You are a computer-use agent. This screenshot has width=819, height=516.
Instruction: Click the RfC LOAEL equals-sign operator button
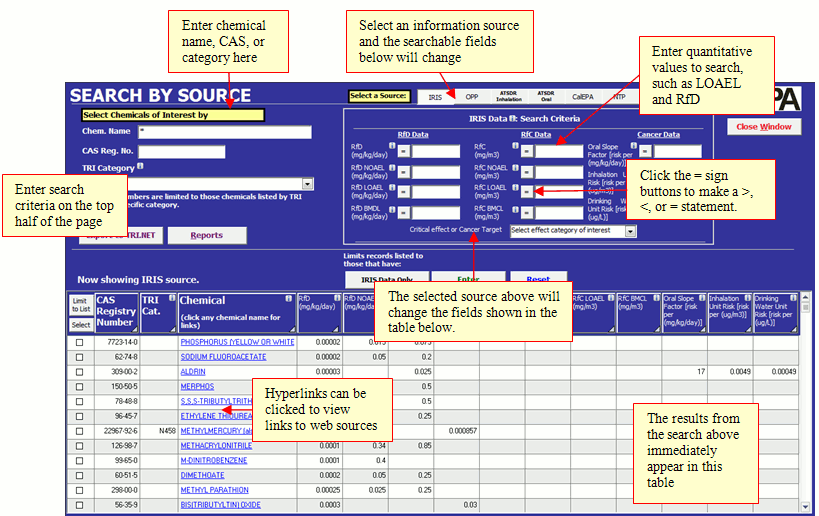[526, 189]
